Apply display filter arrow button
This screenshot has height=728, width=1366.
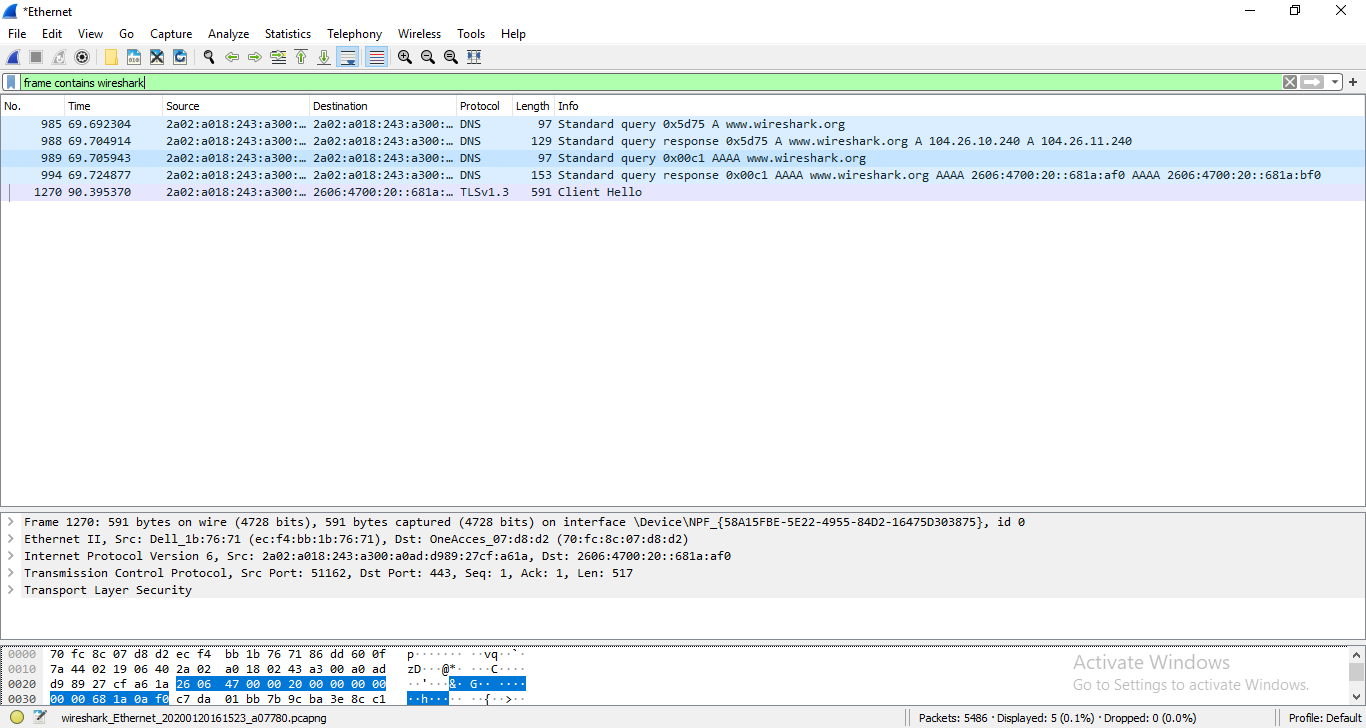(x=1312, y=82)
